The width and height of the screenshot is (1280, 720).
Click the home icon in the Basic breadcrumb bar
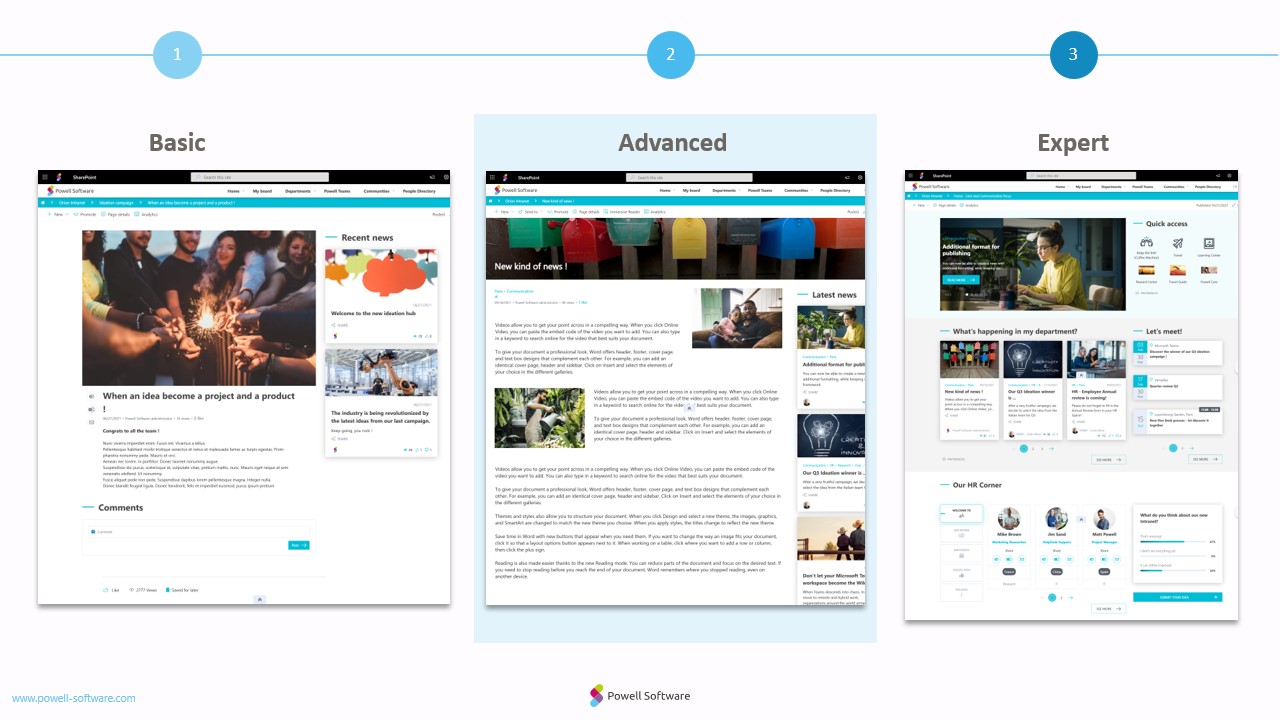45,202
